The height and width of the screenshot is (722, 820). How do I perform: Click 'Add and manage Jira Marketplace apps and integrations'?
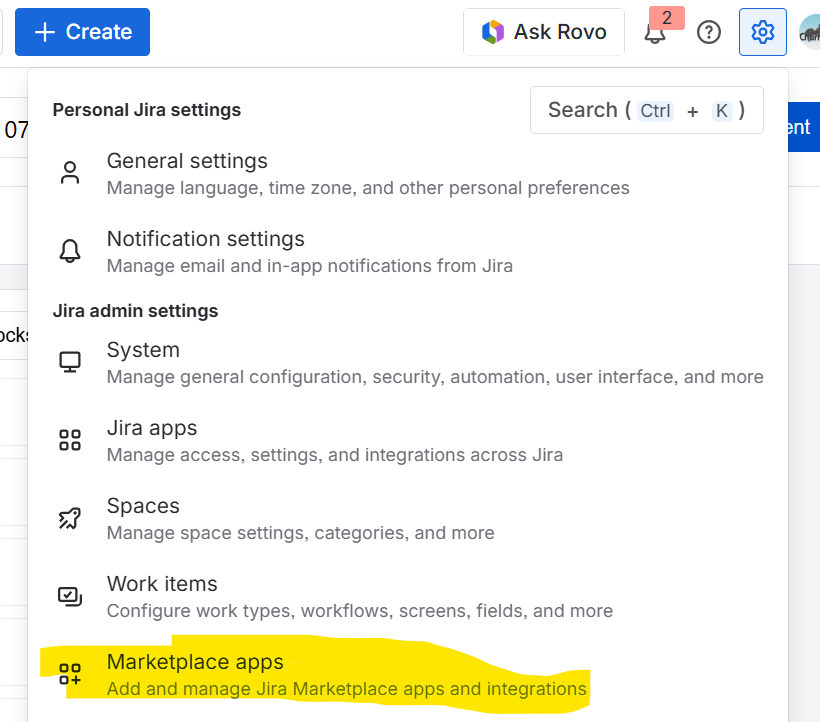click(x=347, y=689)
